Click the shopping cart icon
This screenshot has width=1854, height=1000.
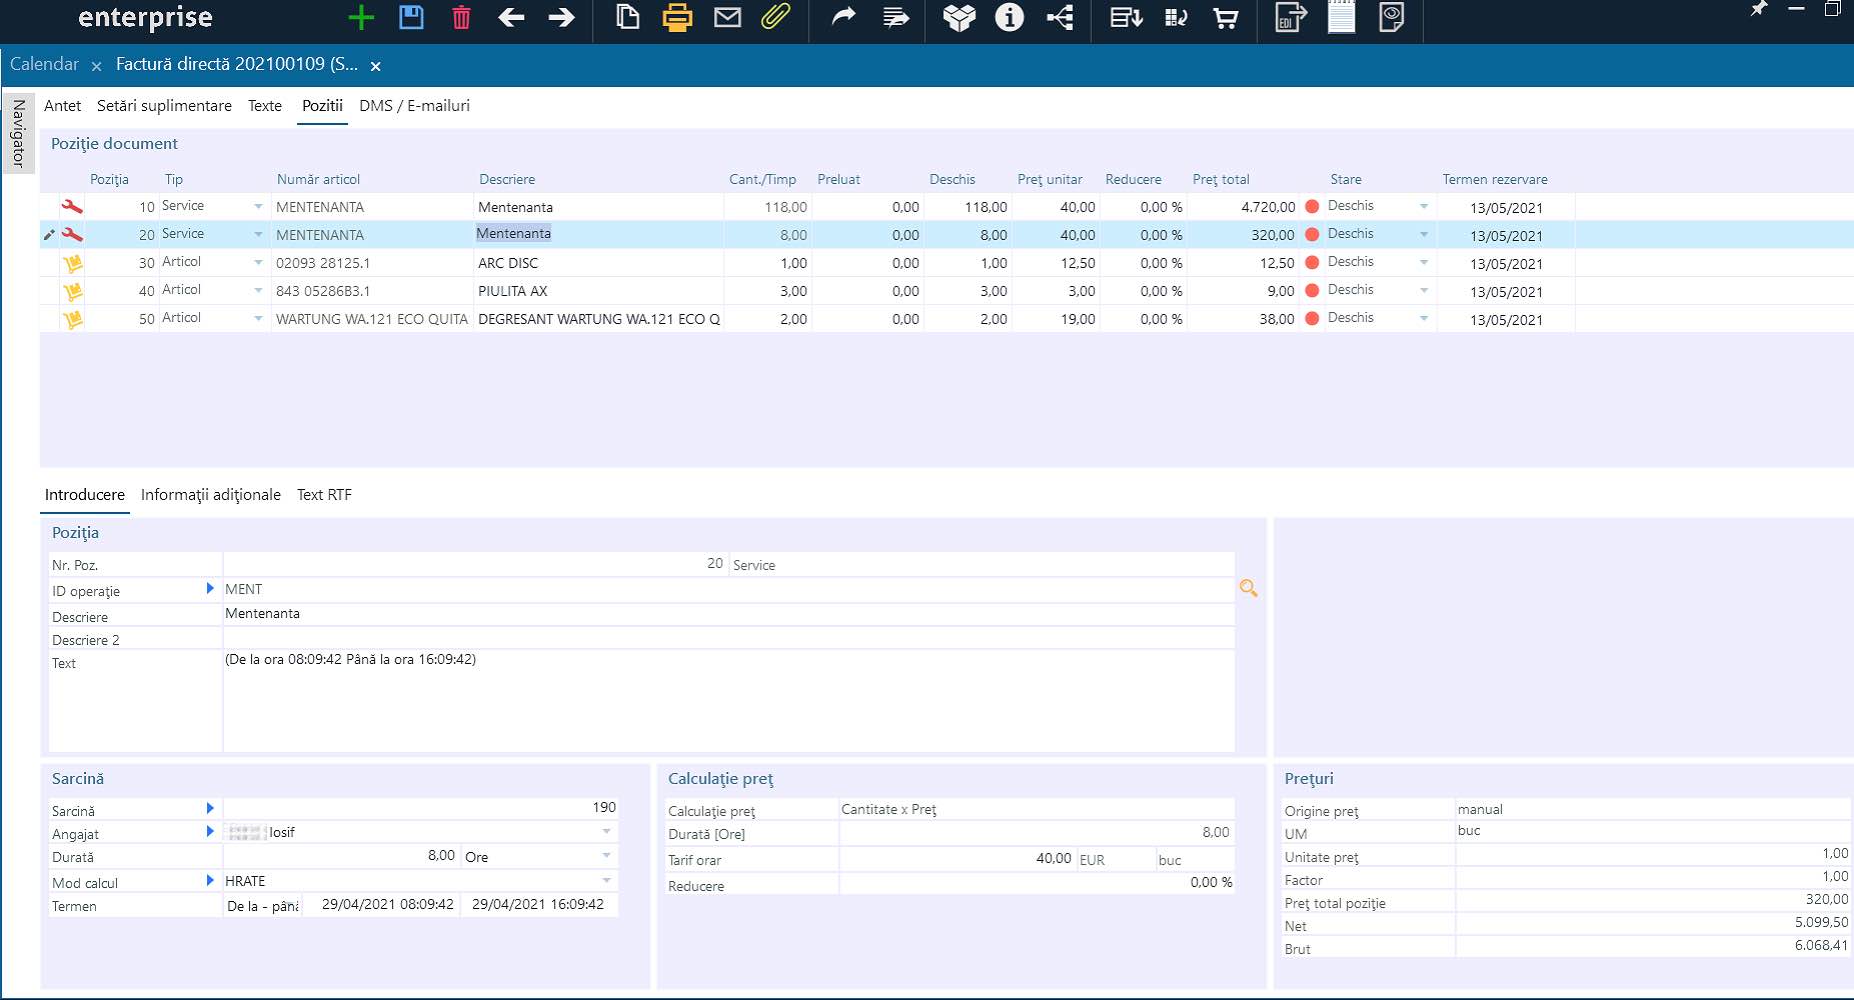click(x=1225, y=18)
